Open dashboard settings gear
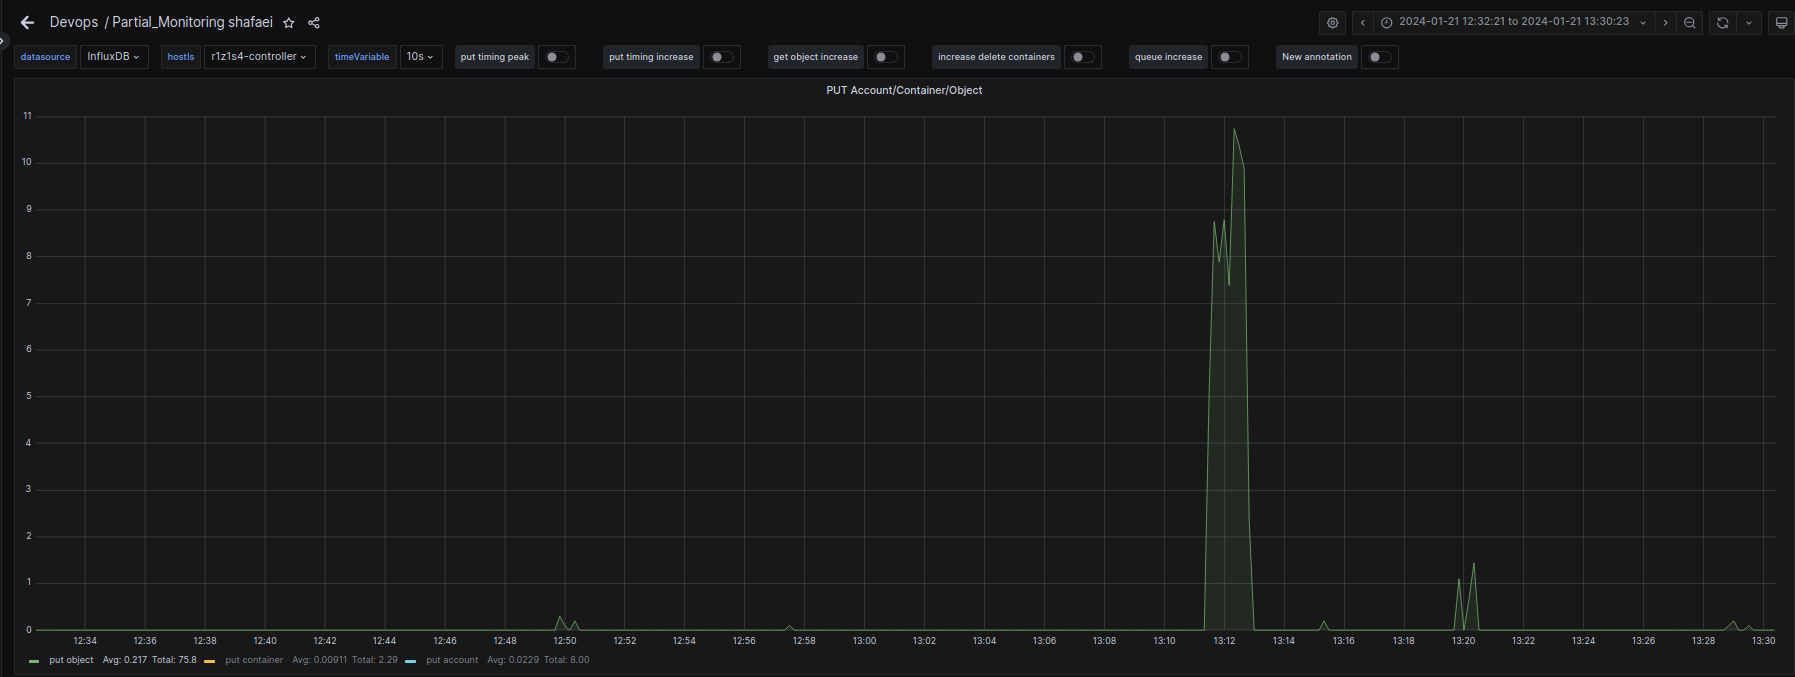This screenshot has width=1795, height=677. (1332, 22)
